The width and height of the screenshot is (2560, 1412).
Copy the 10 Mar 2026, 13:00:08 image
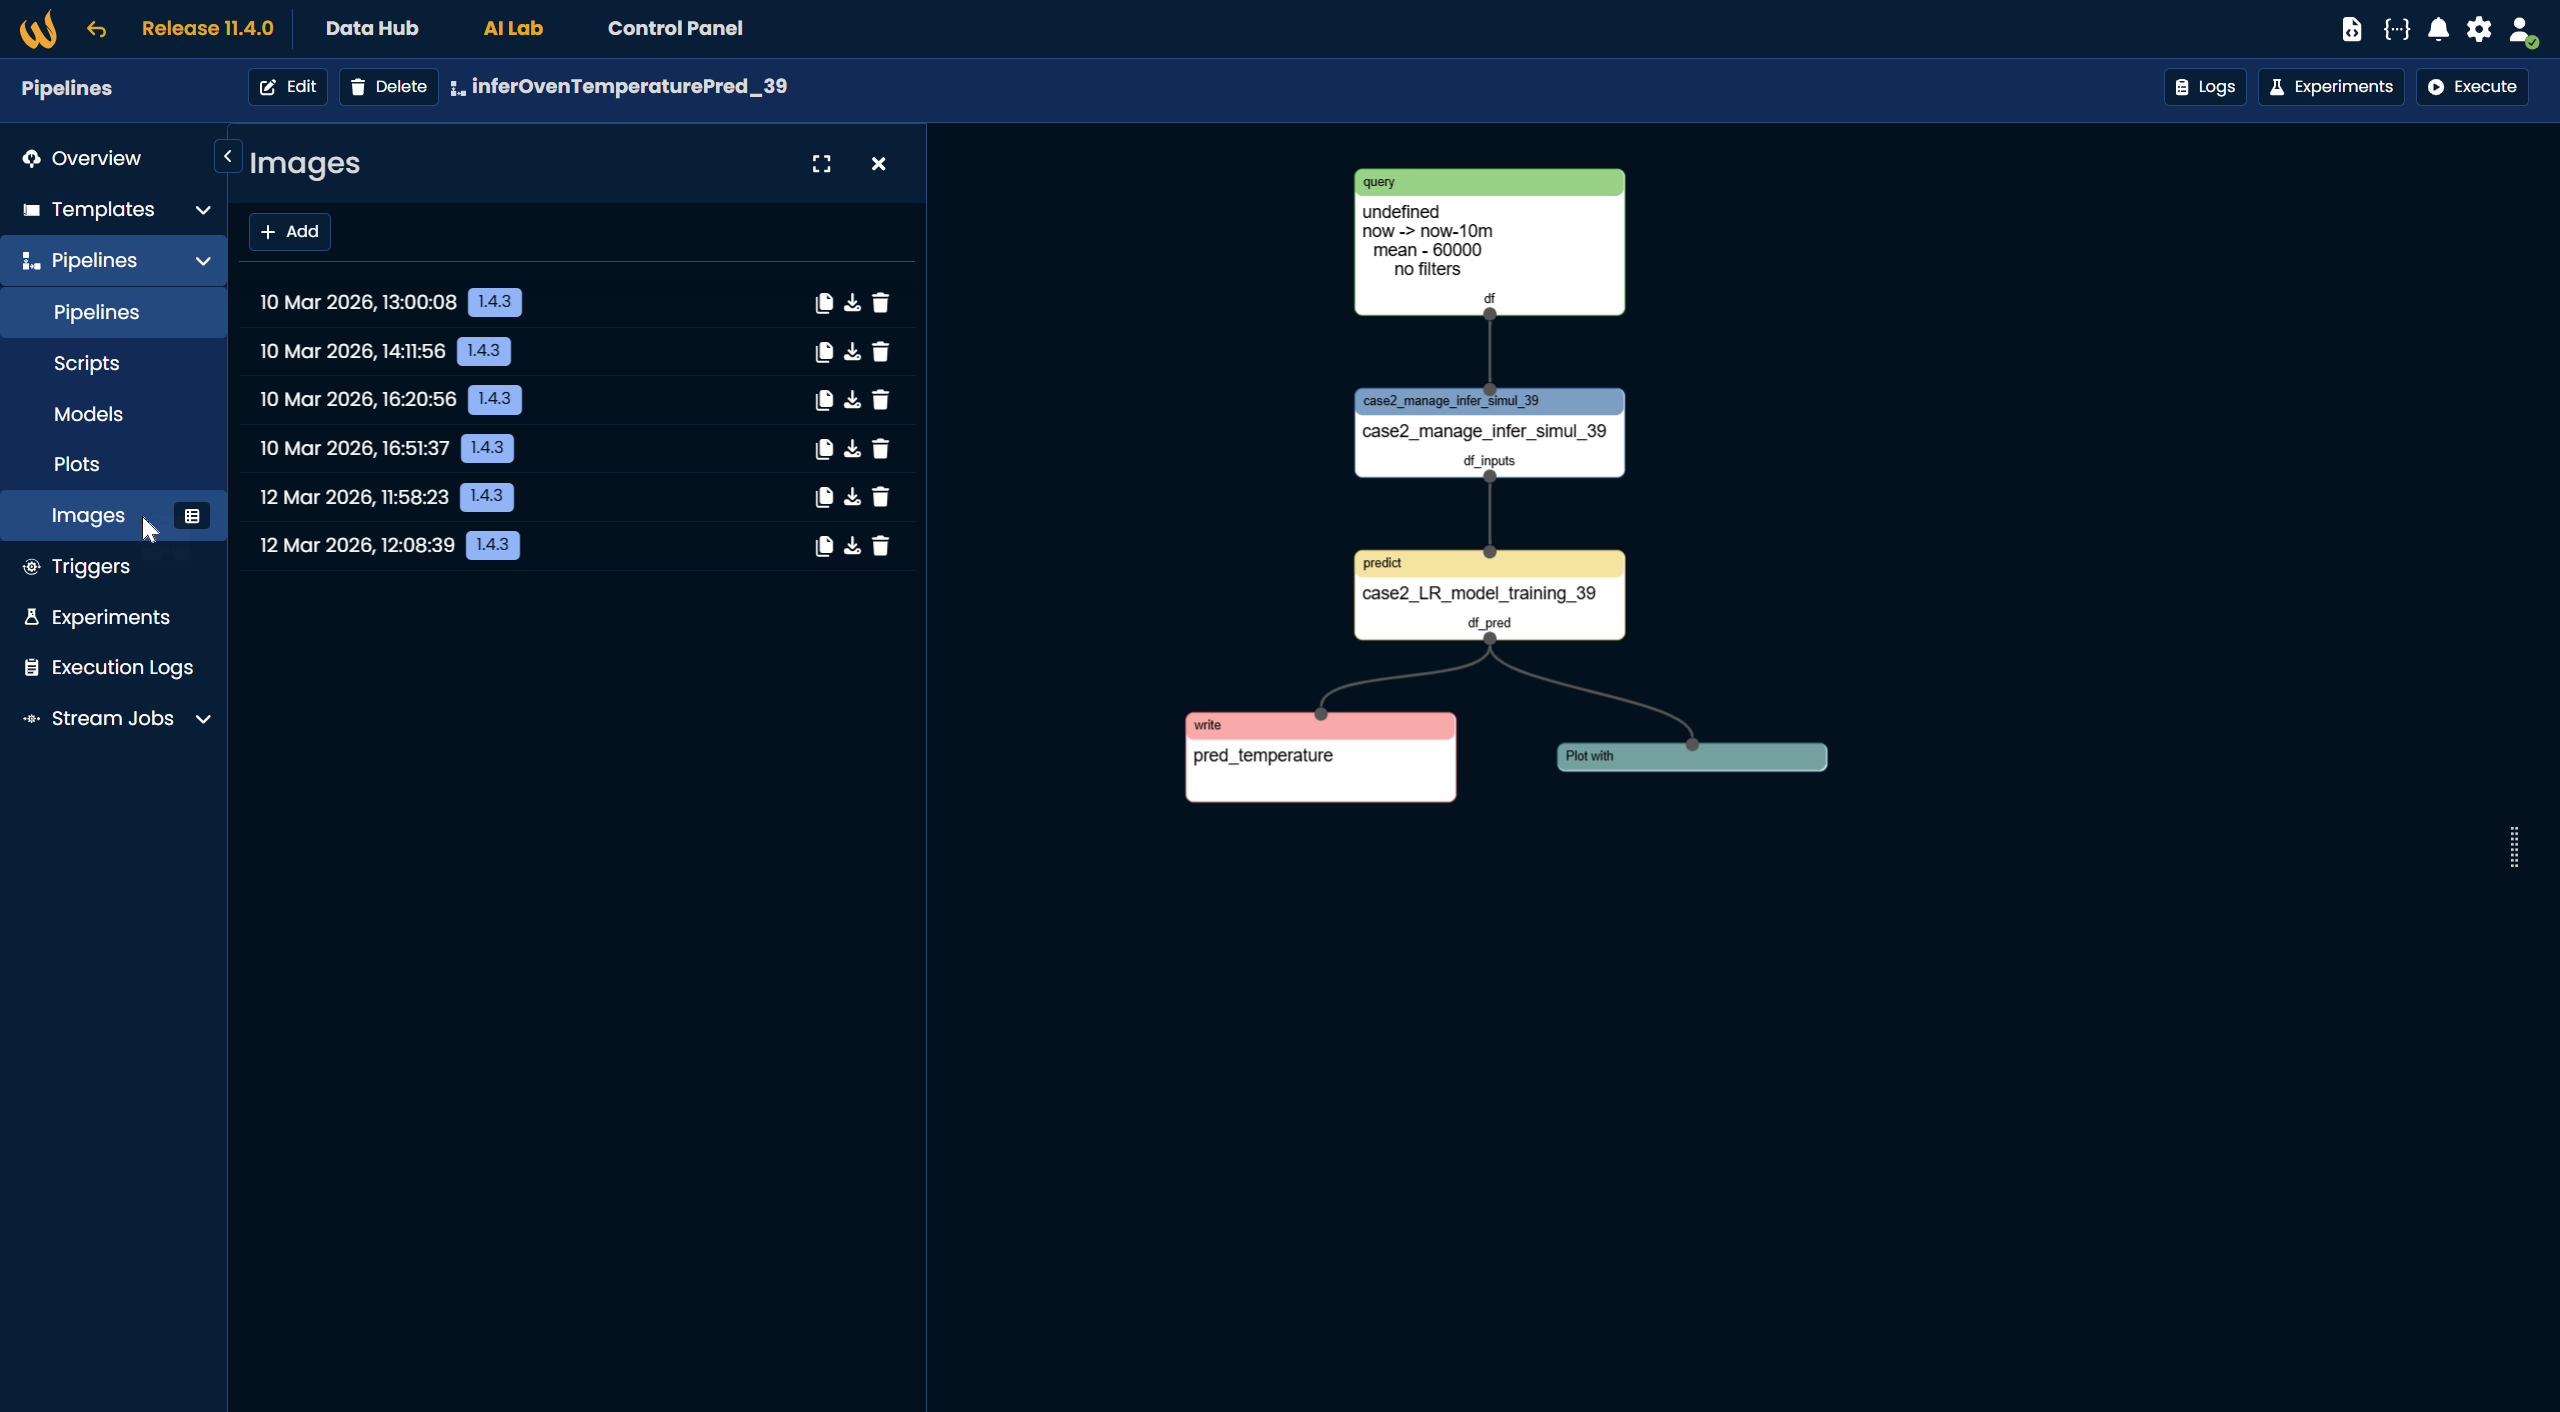(824, 303)
